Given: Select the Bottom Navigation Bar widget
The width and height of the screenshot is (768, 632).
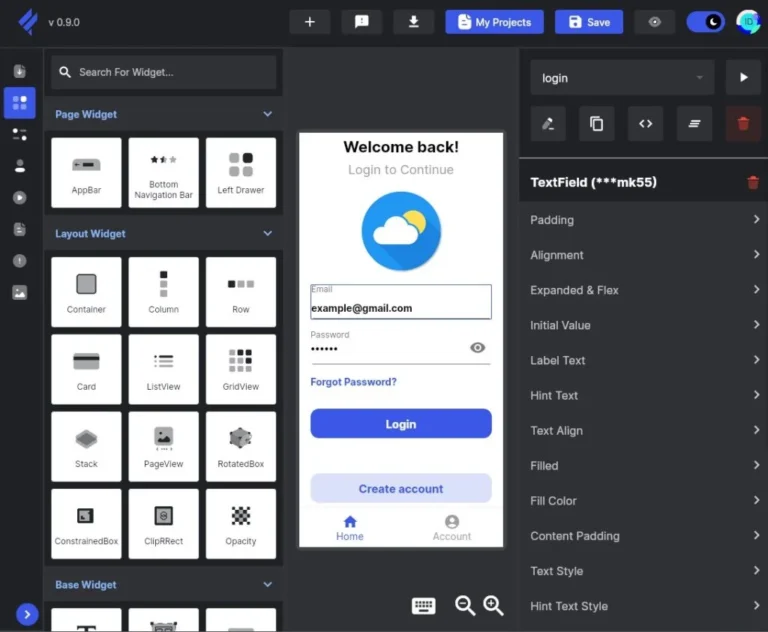Looking at the screenshot, I should pos(164,172).
